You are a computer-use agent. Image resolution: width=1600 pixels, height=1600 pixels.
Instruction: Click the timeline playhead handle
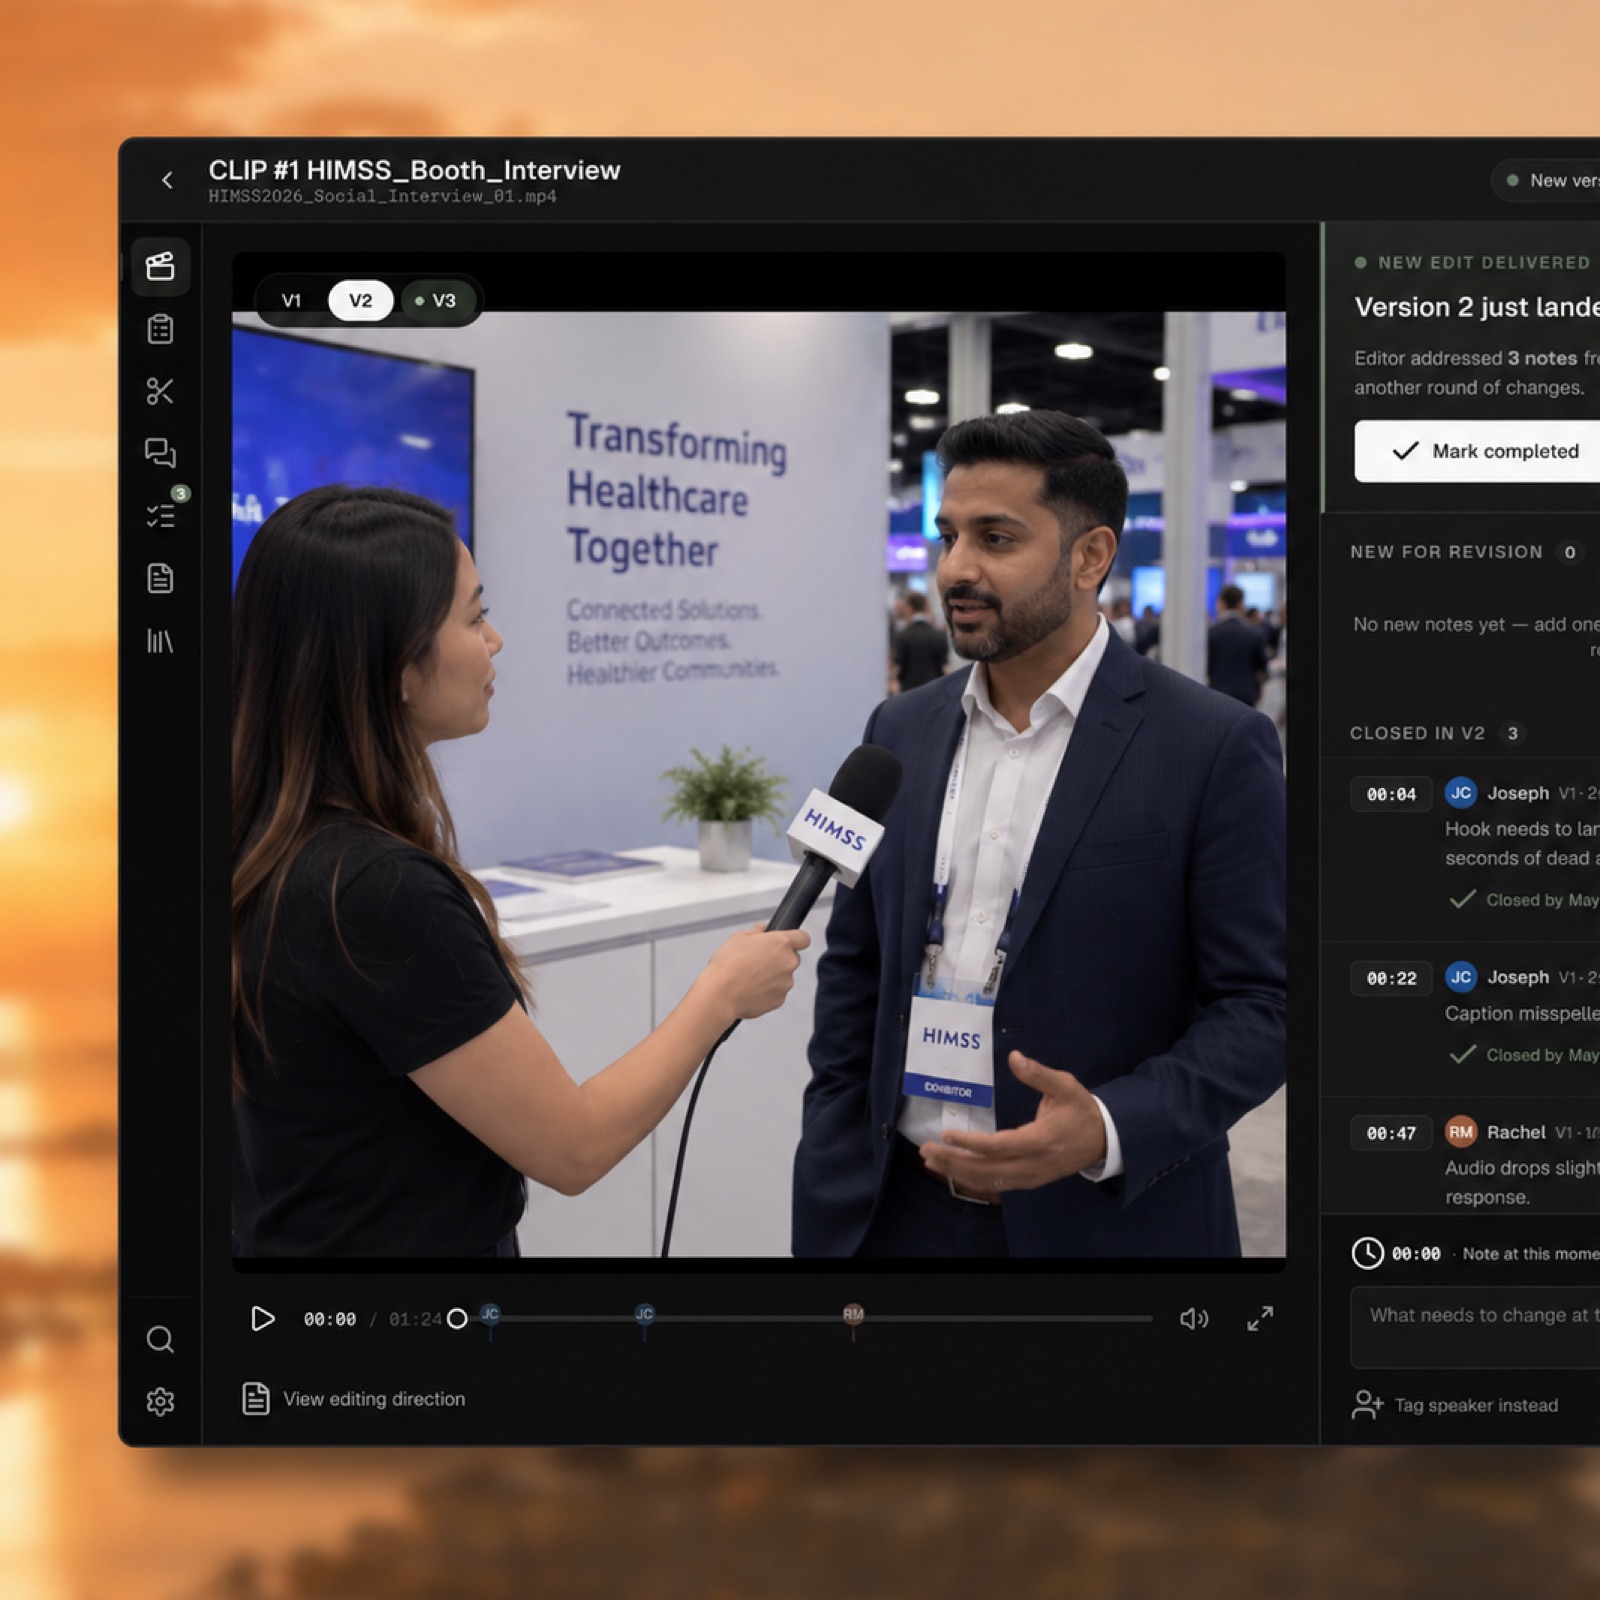tap(457, 1319)
